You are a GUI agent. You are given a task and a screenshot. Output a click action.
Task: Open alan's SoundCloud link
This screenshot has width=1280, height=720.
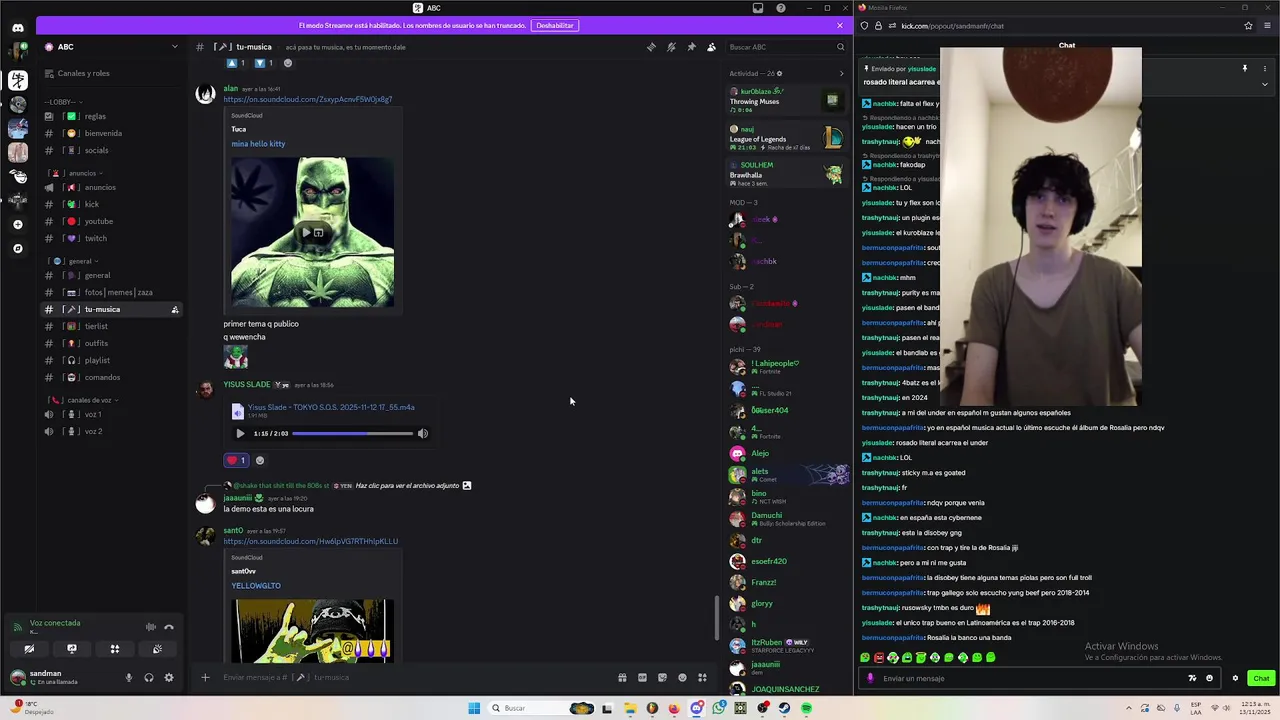pyautogui.click(x=307, y=99)
